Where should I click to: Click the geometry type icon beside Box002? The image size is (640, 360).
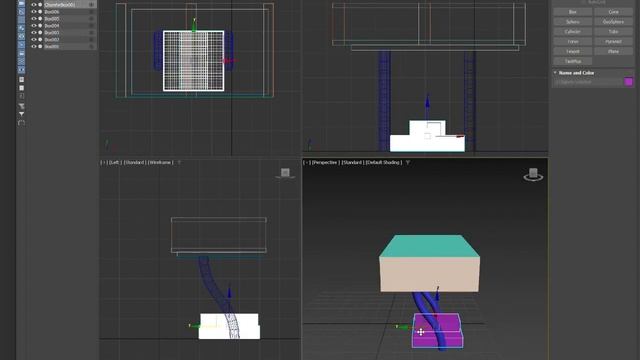coord(40,40)
